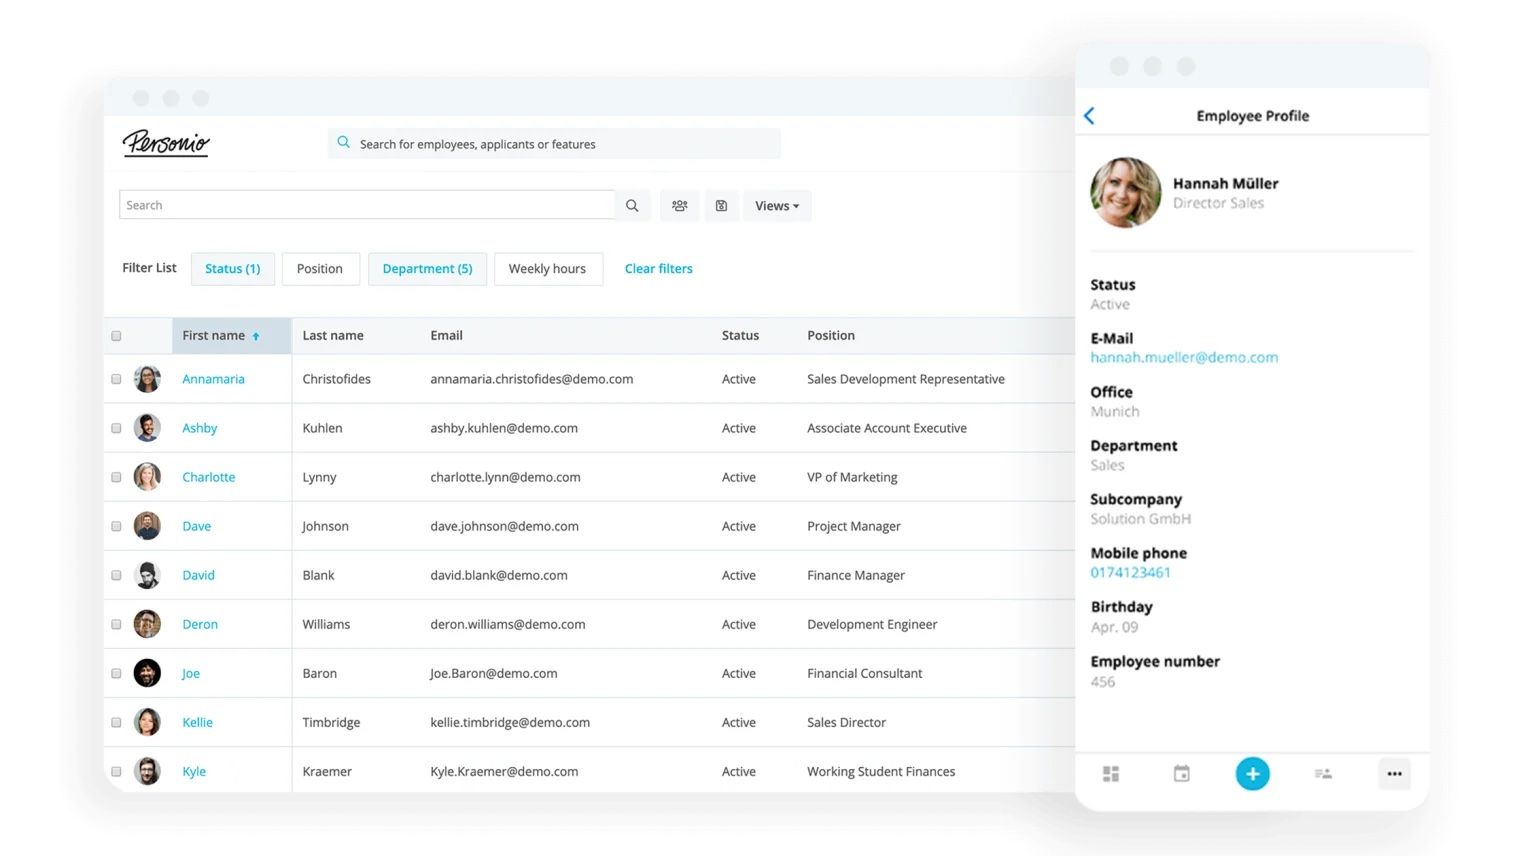Click Ashby's avatar picture
The width and height of the screenshot is (1536, 856).
click(x=147, y=428)
